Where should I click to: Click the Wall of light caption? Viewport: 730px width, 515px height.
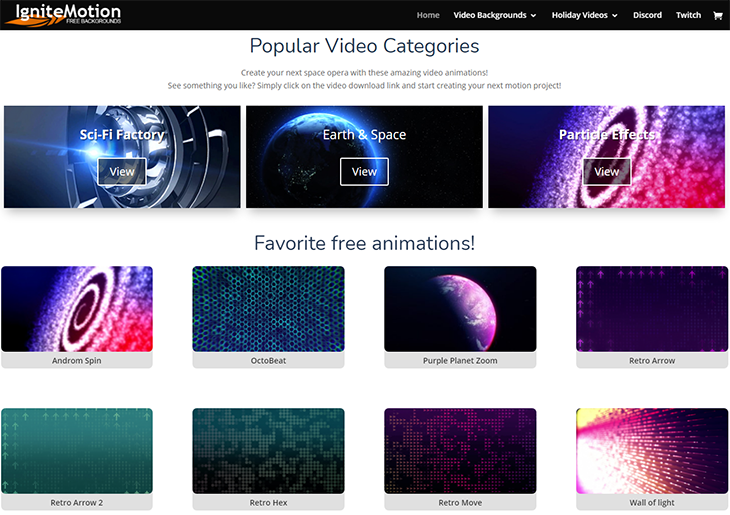coord(652,502)
